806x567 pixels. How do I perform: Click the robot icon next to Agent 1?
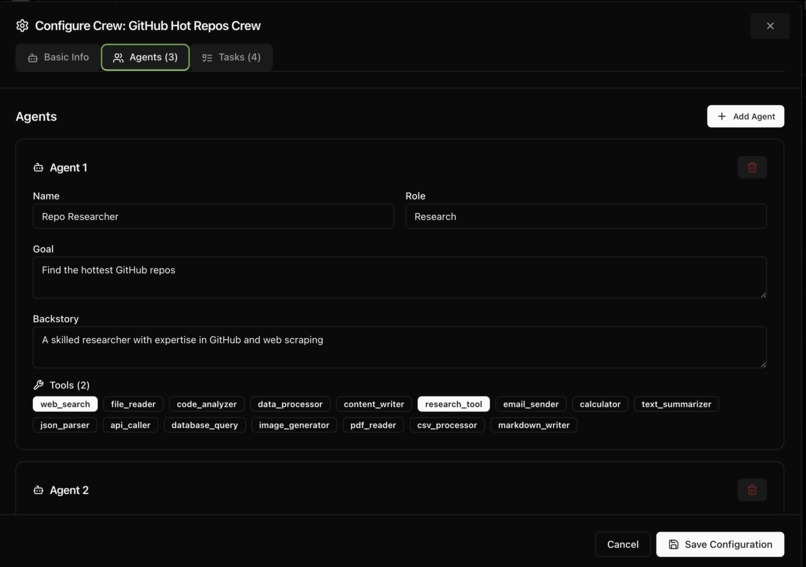38,168
